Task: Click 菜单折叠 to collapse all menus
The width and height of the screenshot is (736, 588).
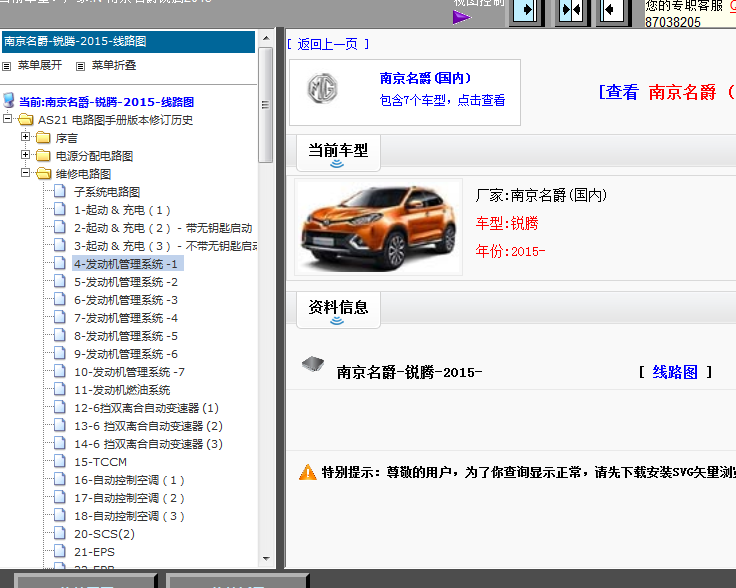Action: [114, 65]
